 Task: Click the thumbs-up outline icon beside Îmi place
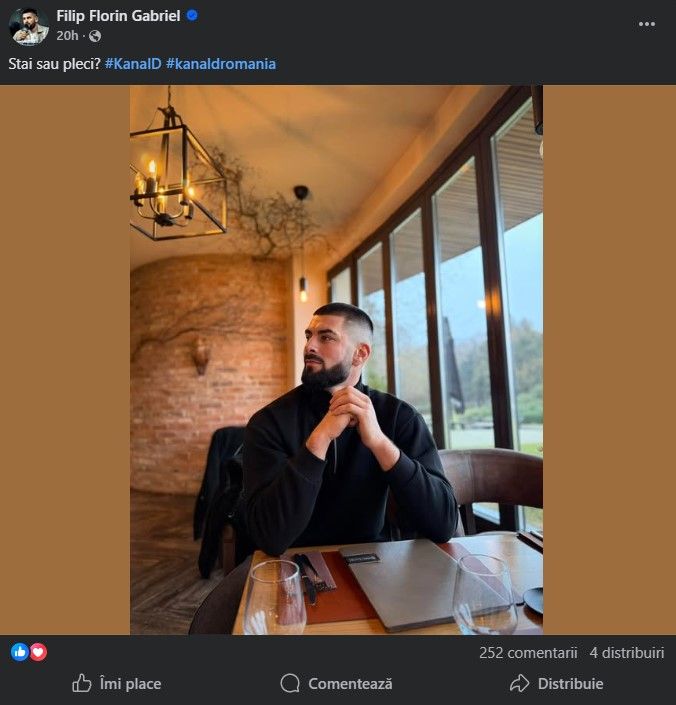click(81, 684)
